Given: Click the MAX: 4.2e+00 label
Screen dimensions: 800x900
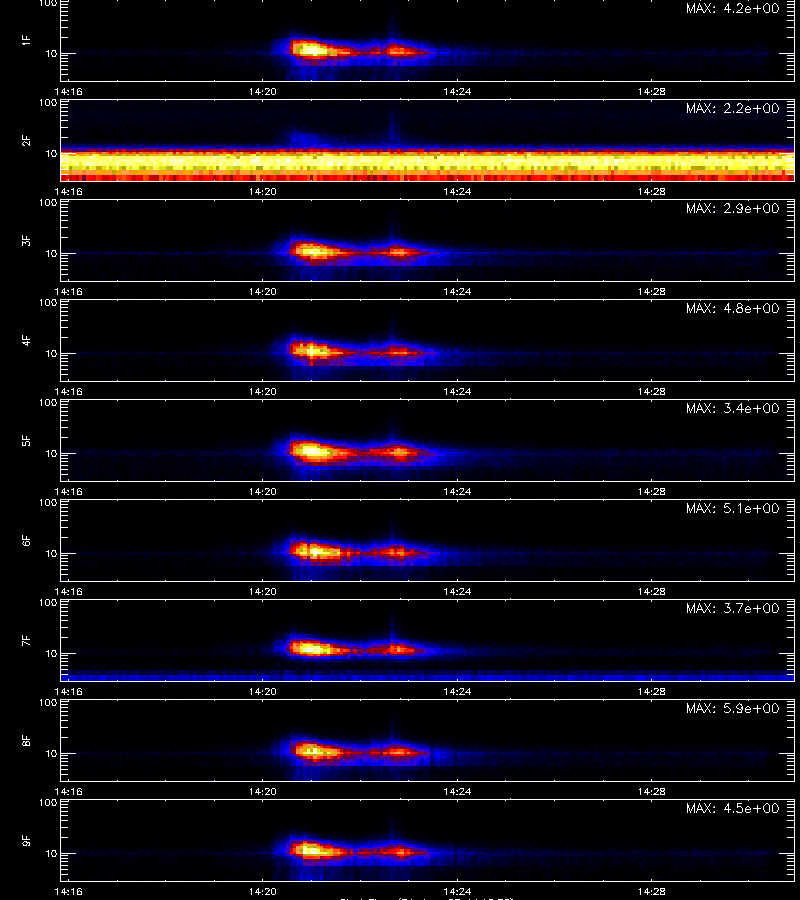Looking at the screenshot, I should click(x=733, y=9).
